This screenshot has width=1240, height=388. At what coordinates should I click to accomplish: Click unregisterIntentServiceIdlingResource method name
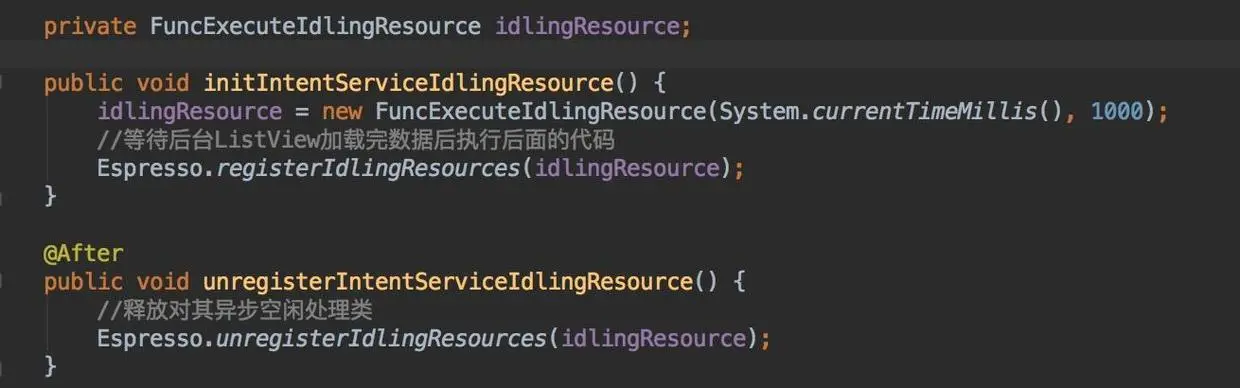coord(448,281)
